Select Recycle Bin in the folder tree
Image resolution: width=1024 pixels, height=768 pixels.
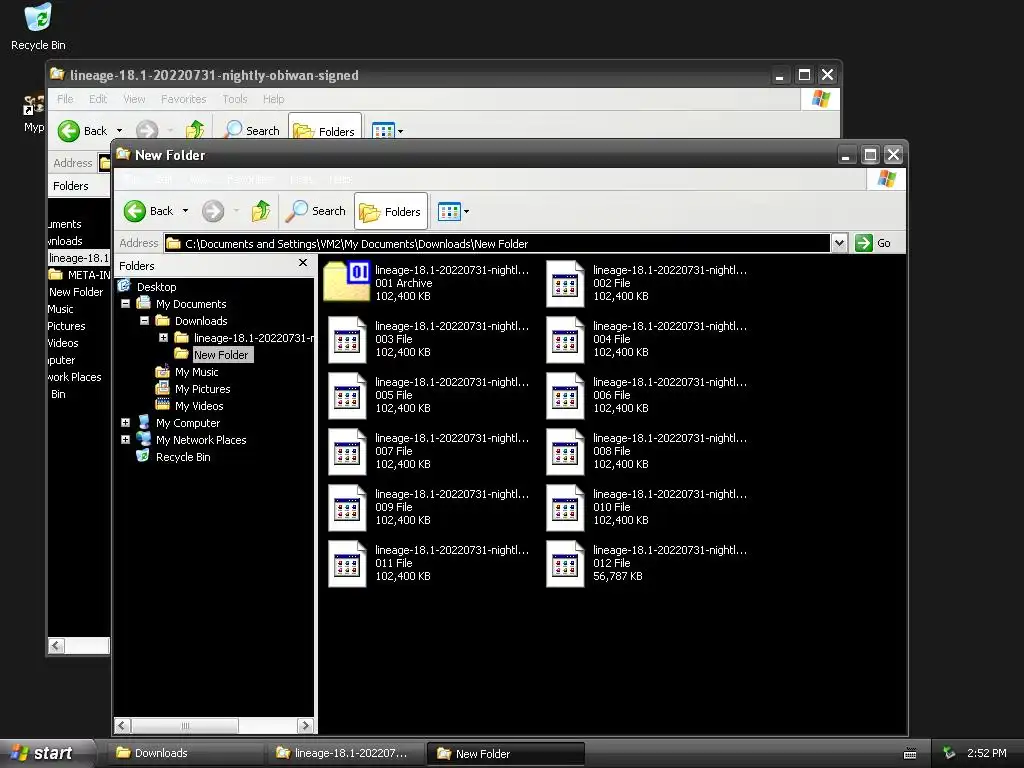183,456
